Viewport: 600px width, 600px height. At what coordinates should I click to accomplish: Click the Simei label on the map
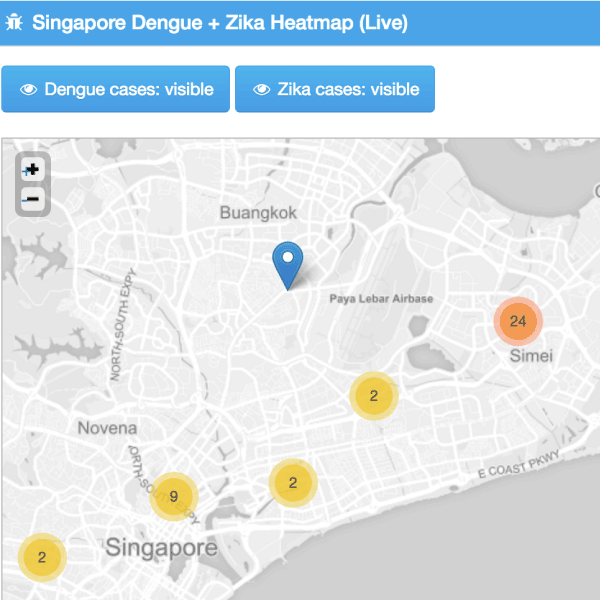tap(531, 356)
